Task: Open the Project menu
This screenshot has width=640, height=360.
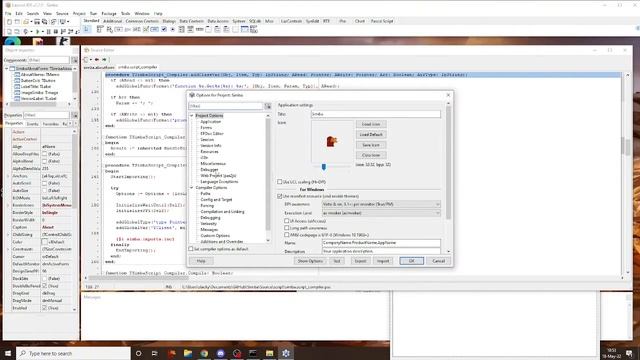Action: [x=79, y=13]
